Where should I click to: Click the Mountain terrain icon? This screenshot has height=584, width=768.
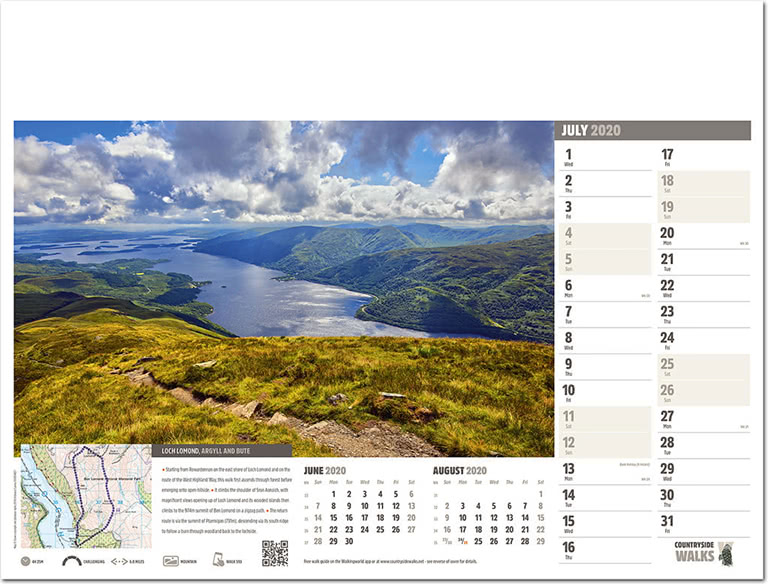[170, 561]
